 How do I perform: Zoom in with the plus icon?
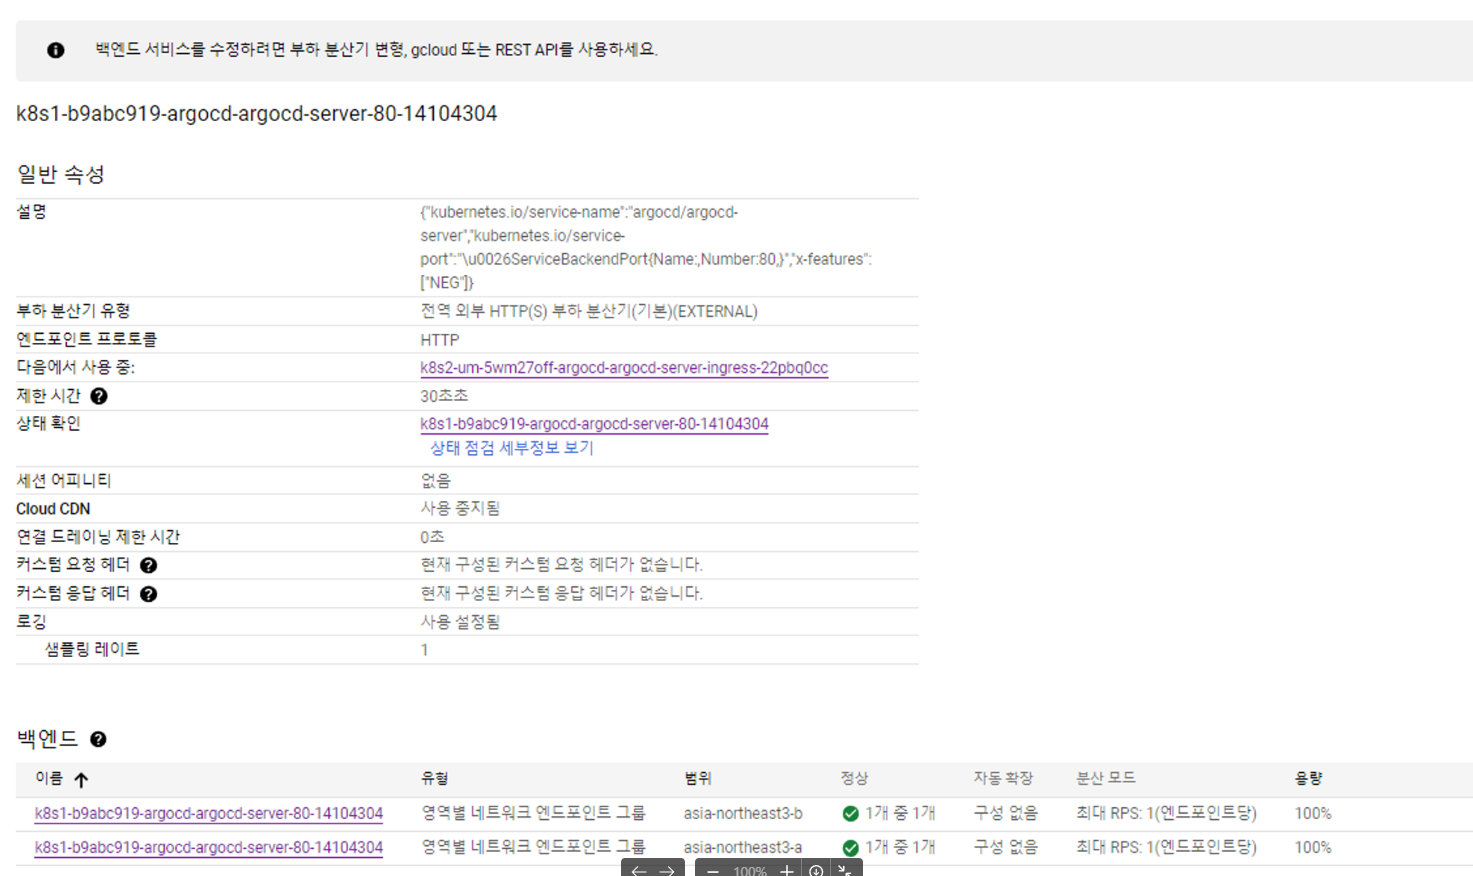tap(787, 871)
